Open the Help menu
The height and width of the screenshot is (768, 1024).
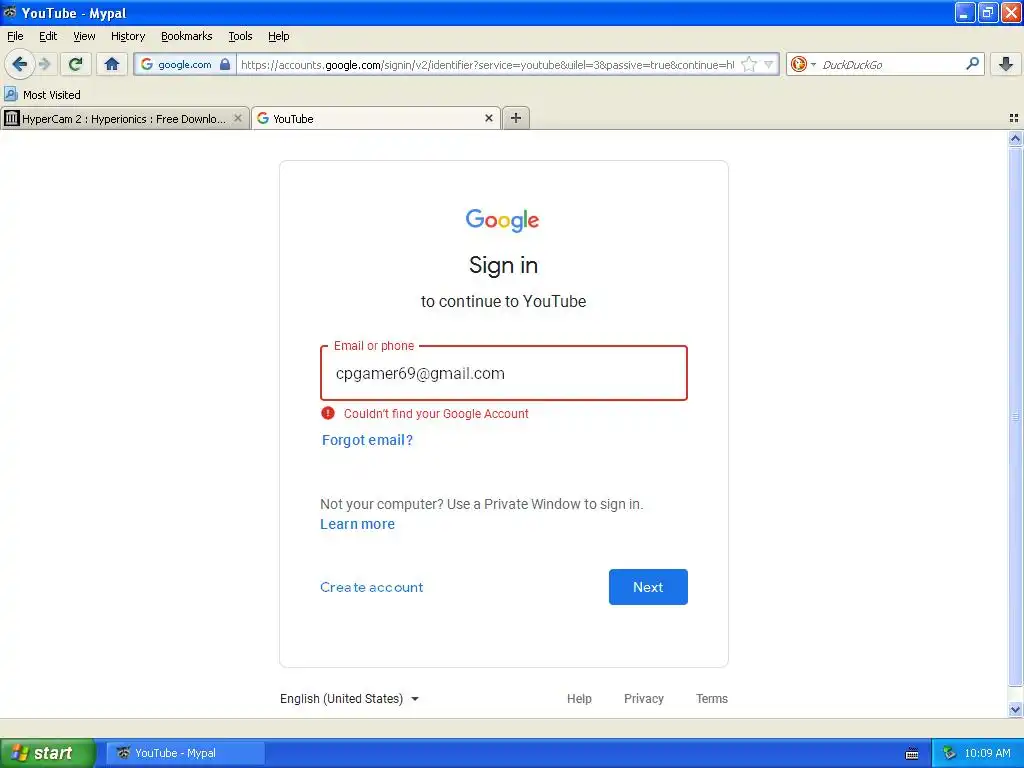coord(279,36)
